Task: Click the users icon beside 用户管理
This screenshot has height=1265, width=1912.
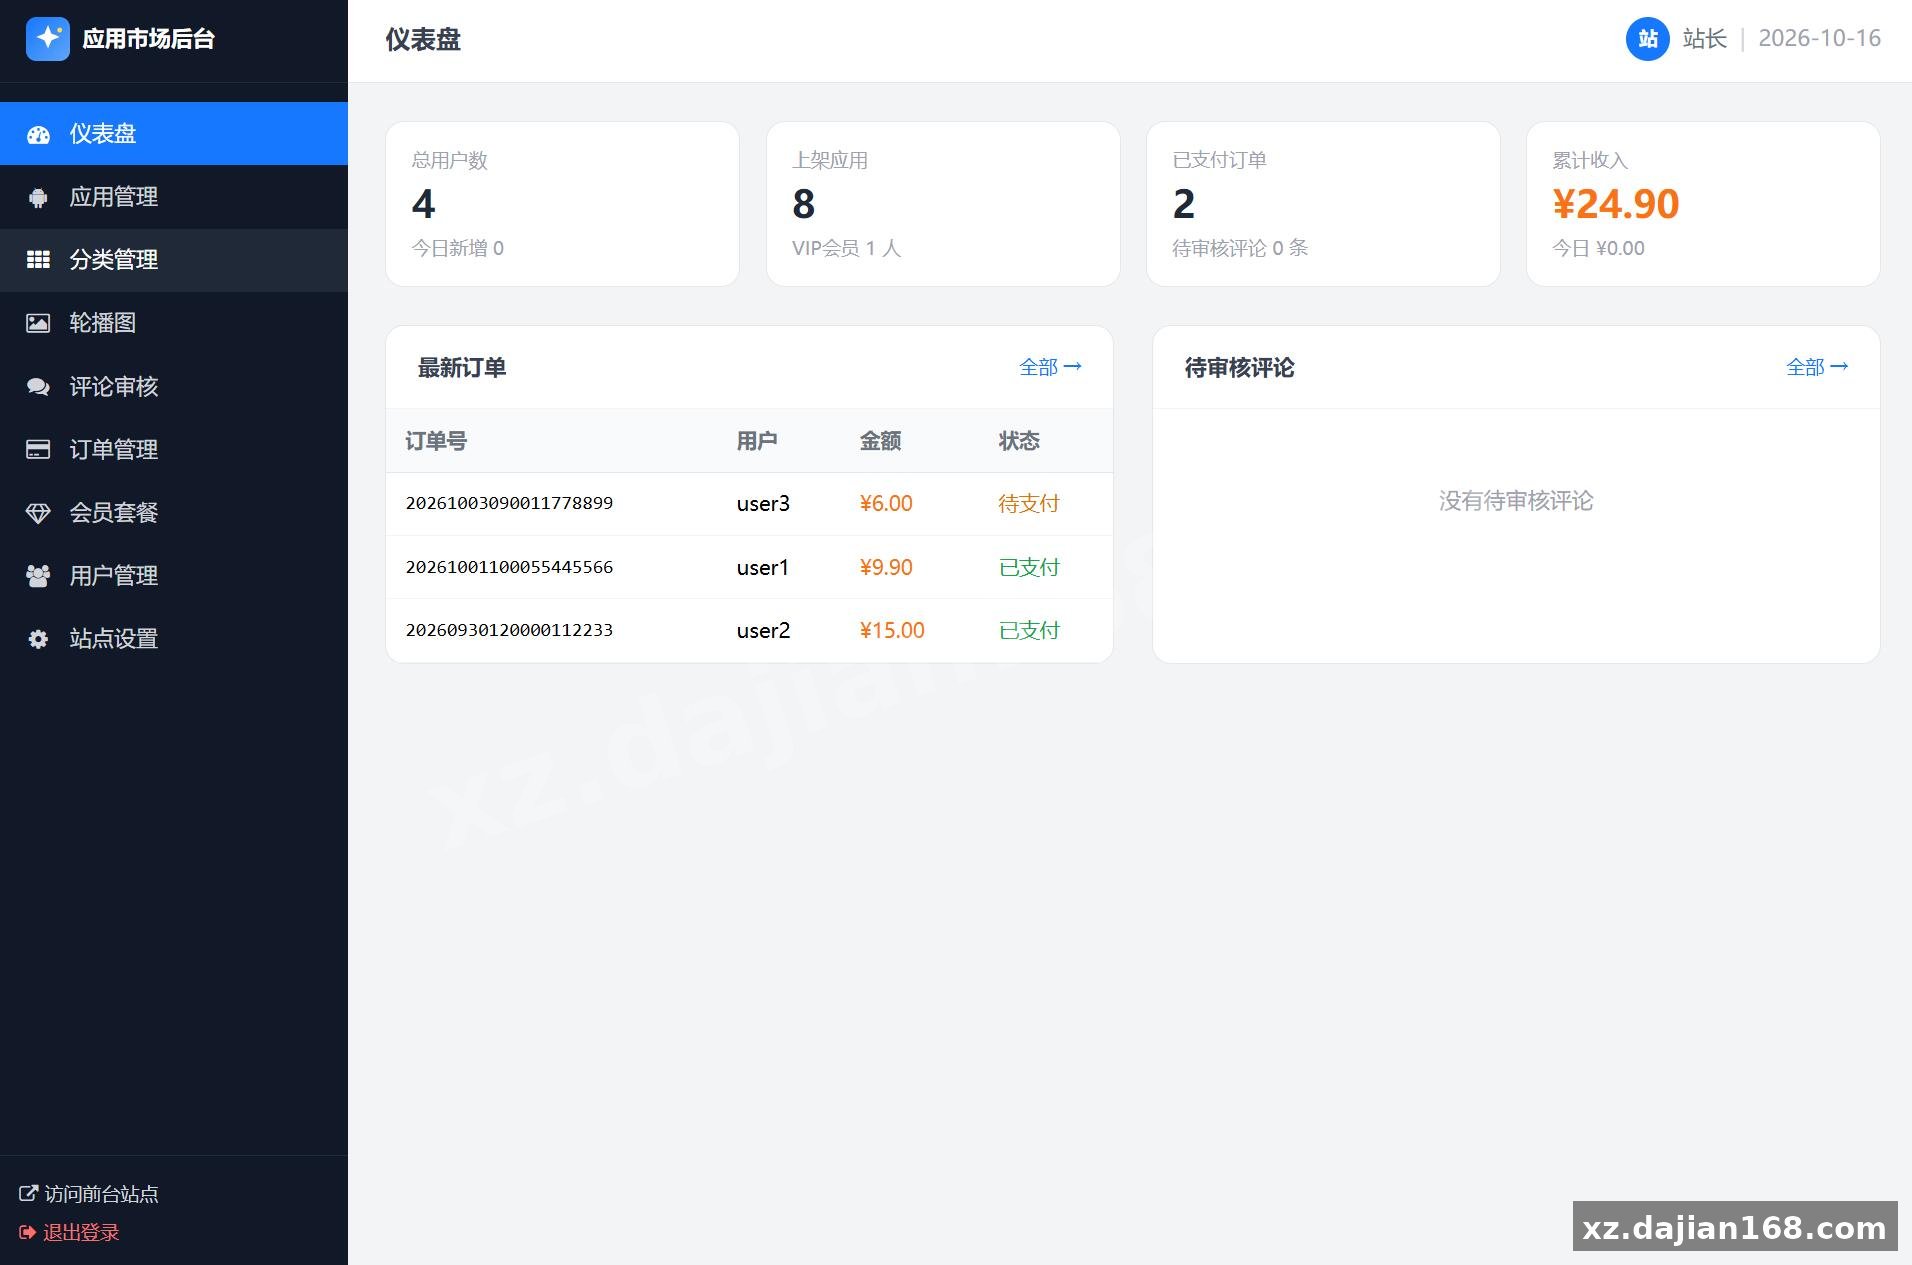Action: pos(38,576)
